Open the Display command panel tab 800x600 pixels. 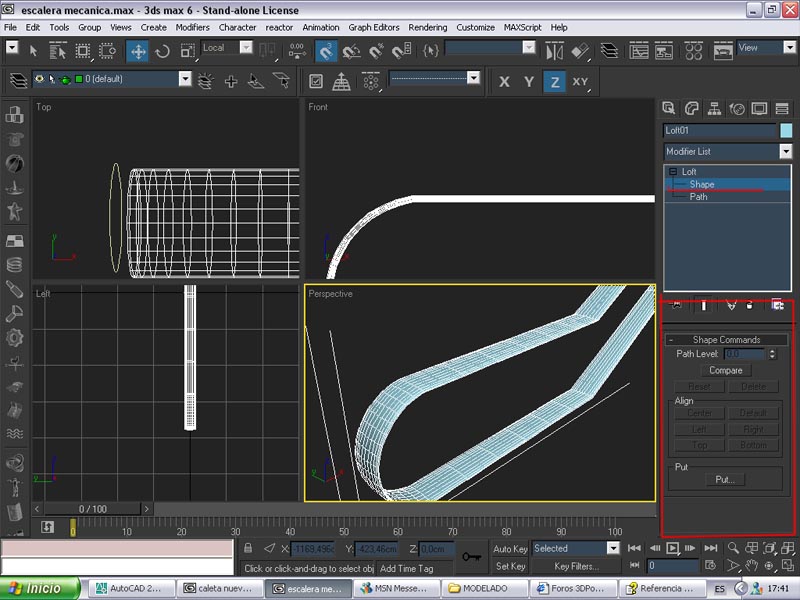pyautogui.click(x=760, y=108)
